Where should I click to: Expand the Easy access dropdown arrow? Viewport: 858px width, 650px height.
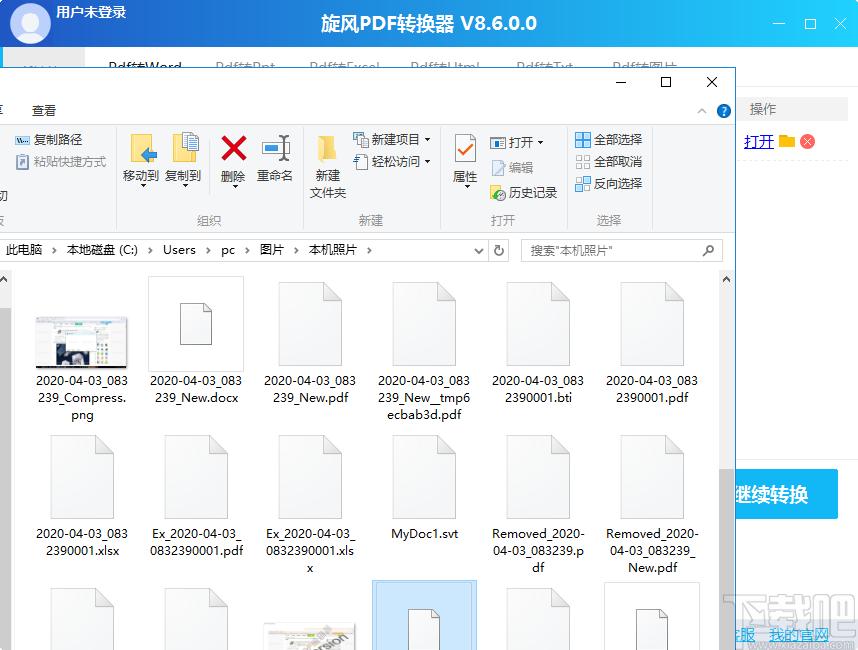pos(427,161)
